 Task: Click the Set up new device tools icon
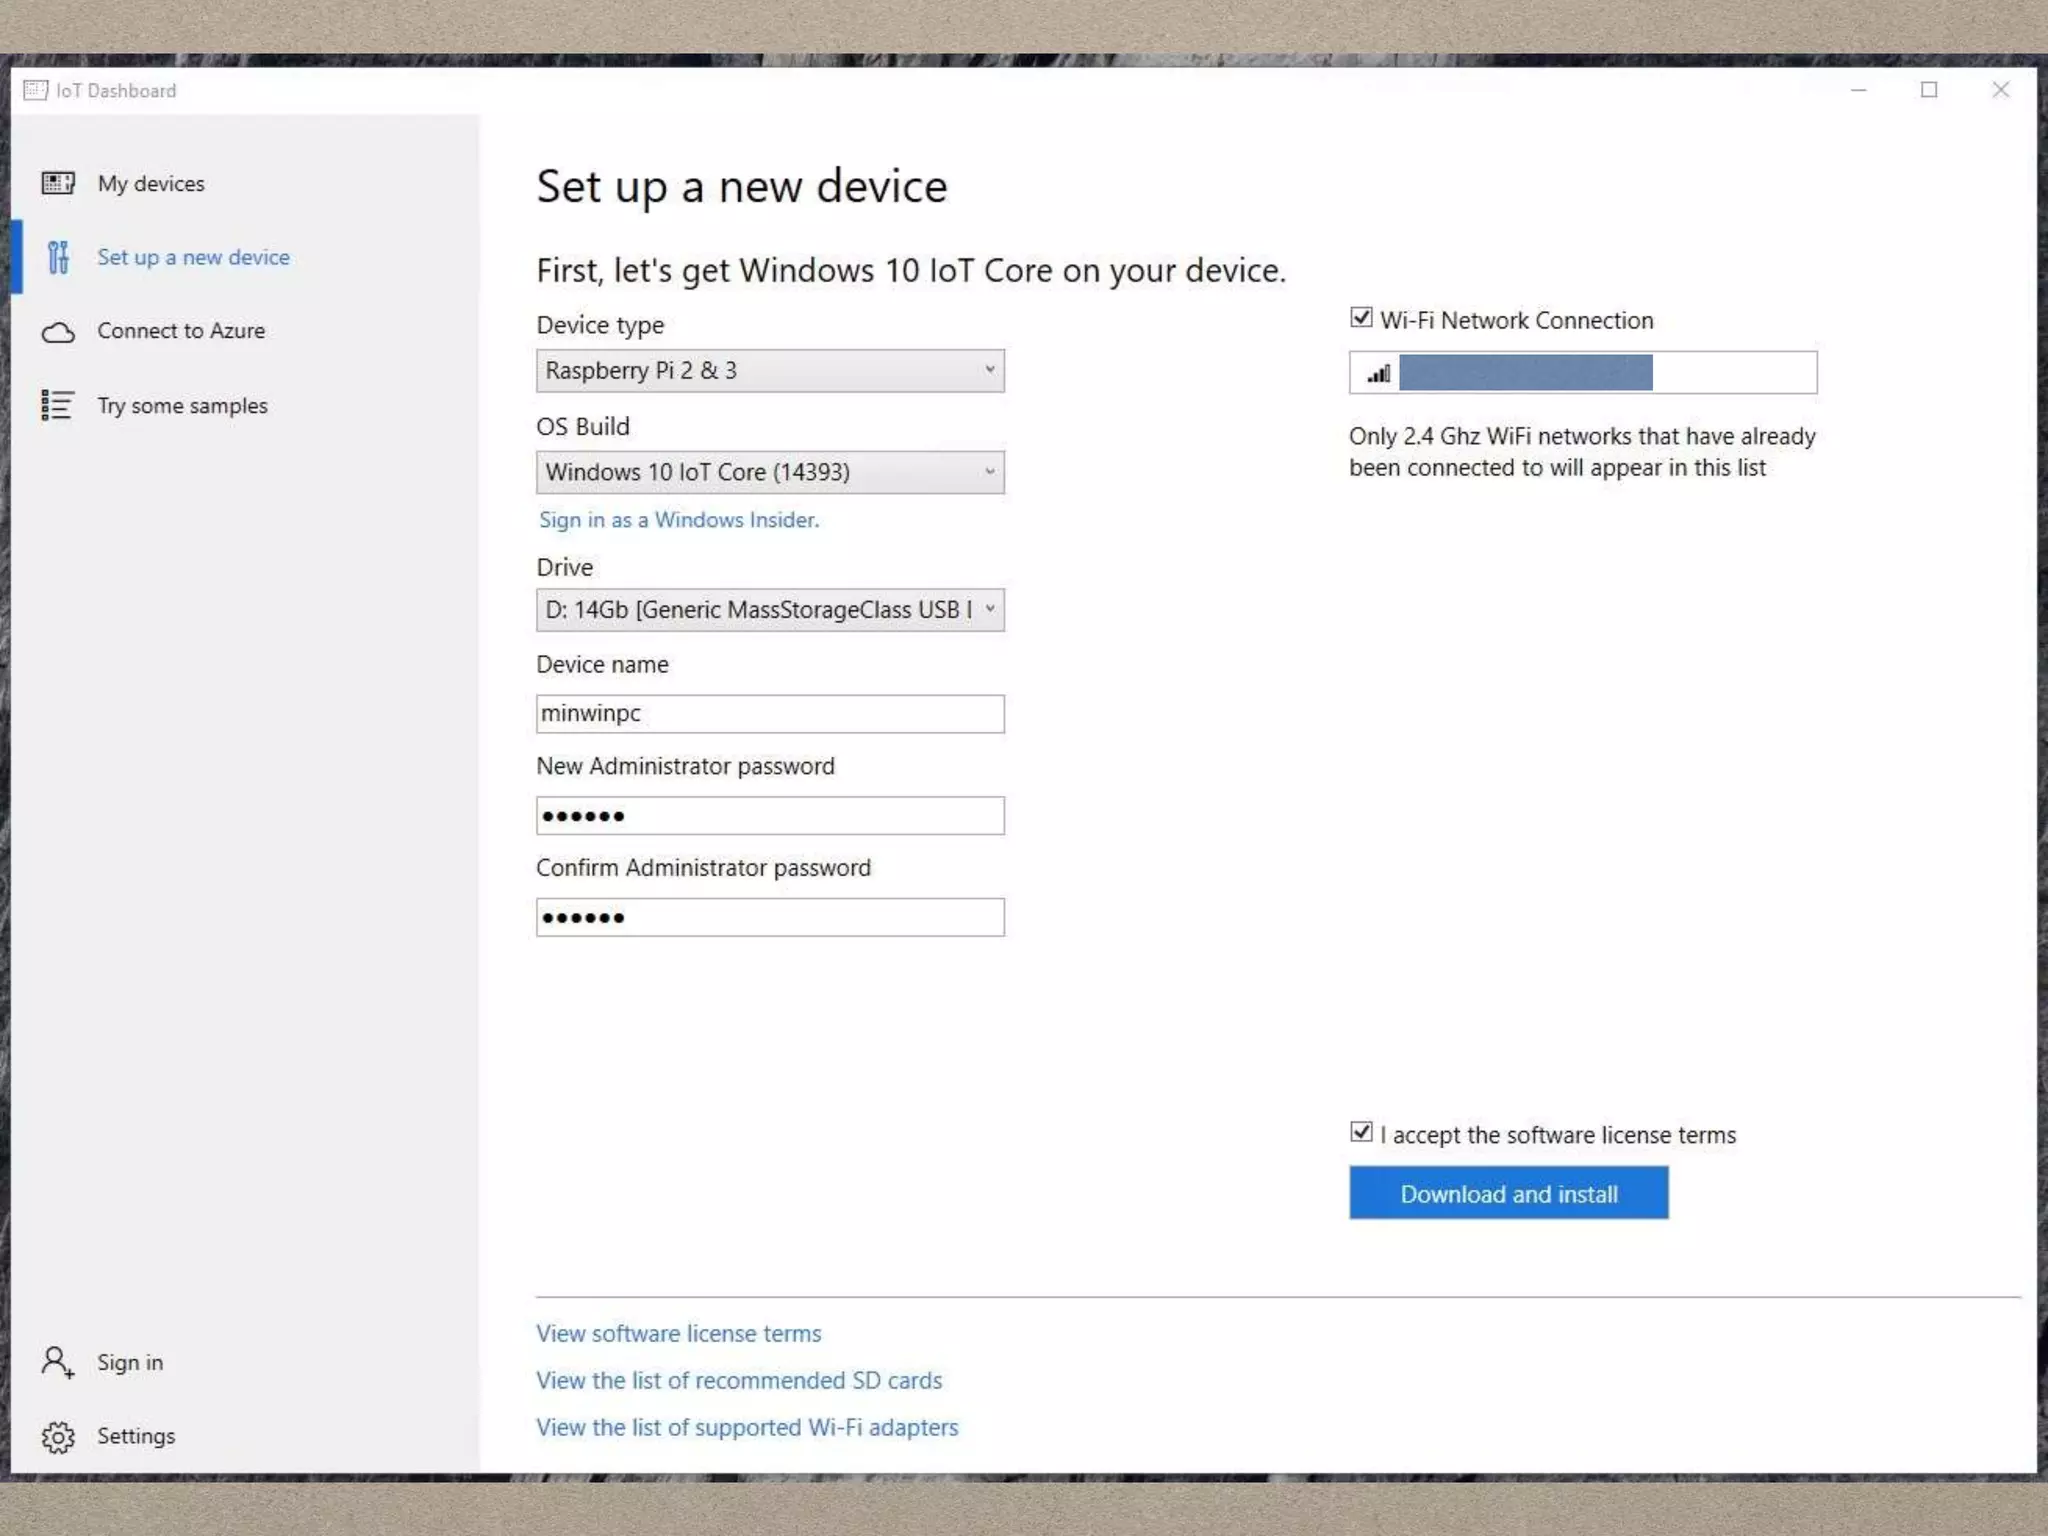pyautogui.click(x=58, y=257)
